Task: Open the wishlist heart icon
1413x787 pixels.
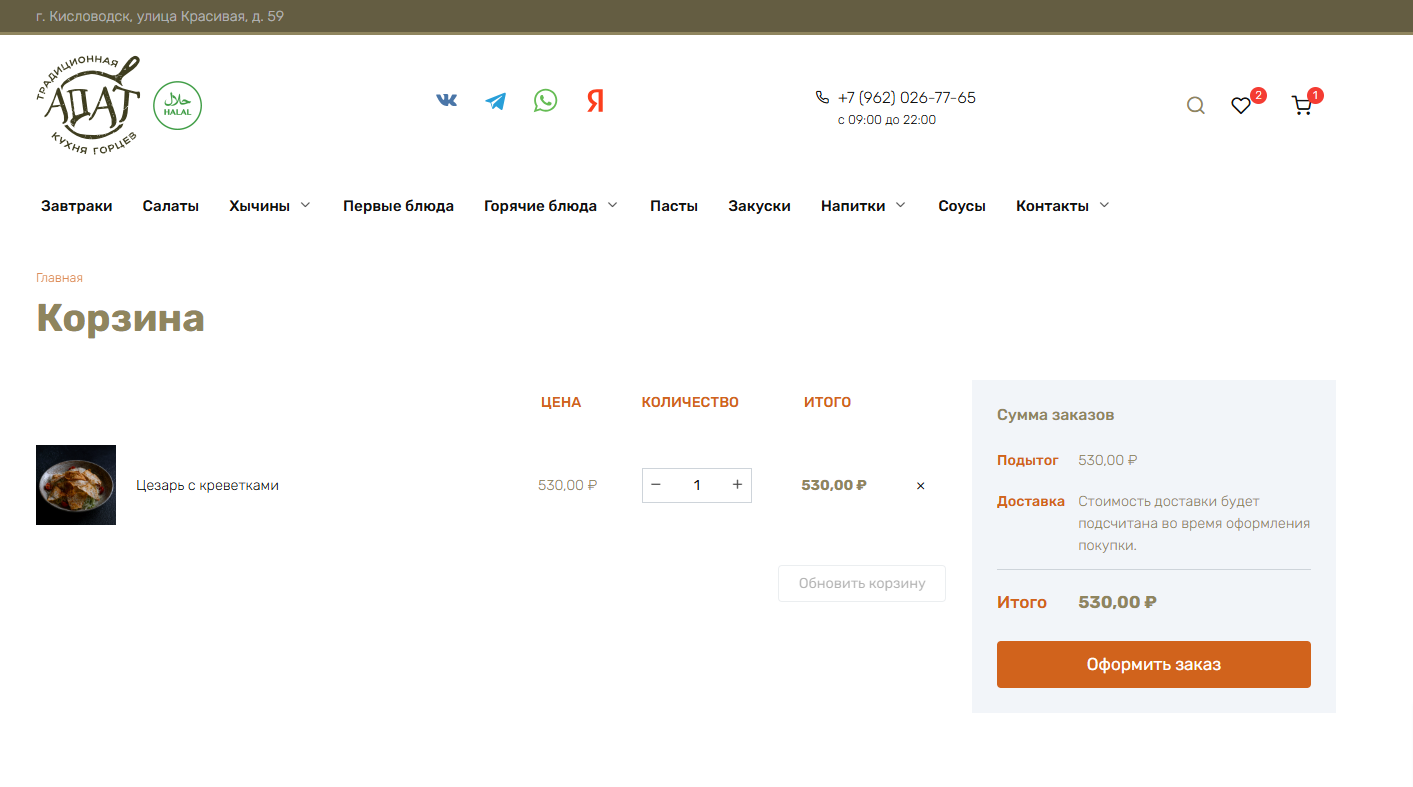Action: [x=1241, y=105]
